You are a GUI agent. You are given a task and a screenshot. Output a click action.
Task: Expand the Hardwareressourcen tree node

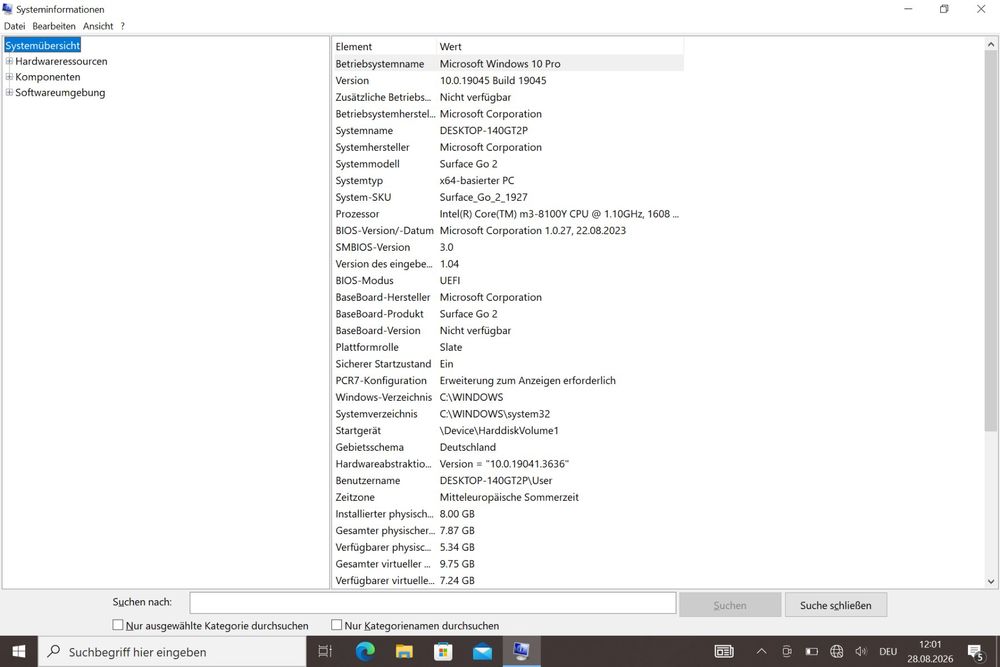click(x=9, y=61)
